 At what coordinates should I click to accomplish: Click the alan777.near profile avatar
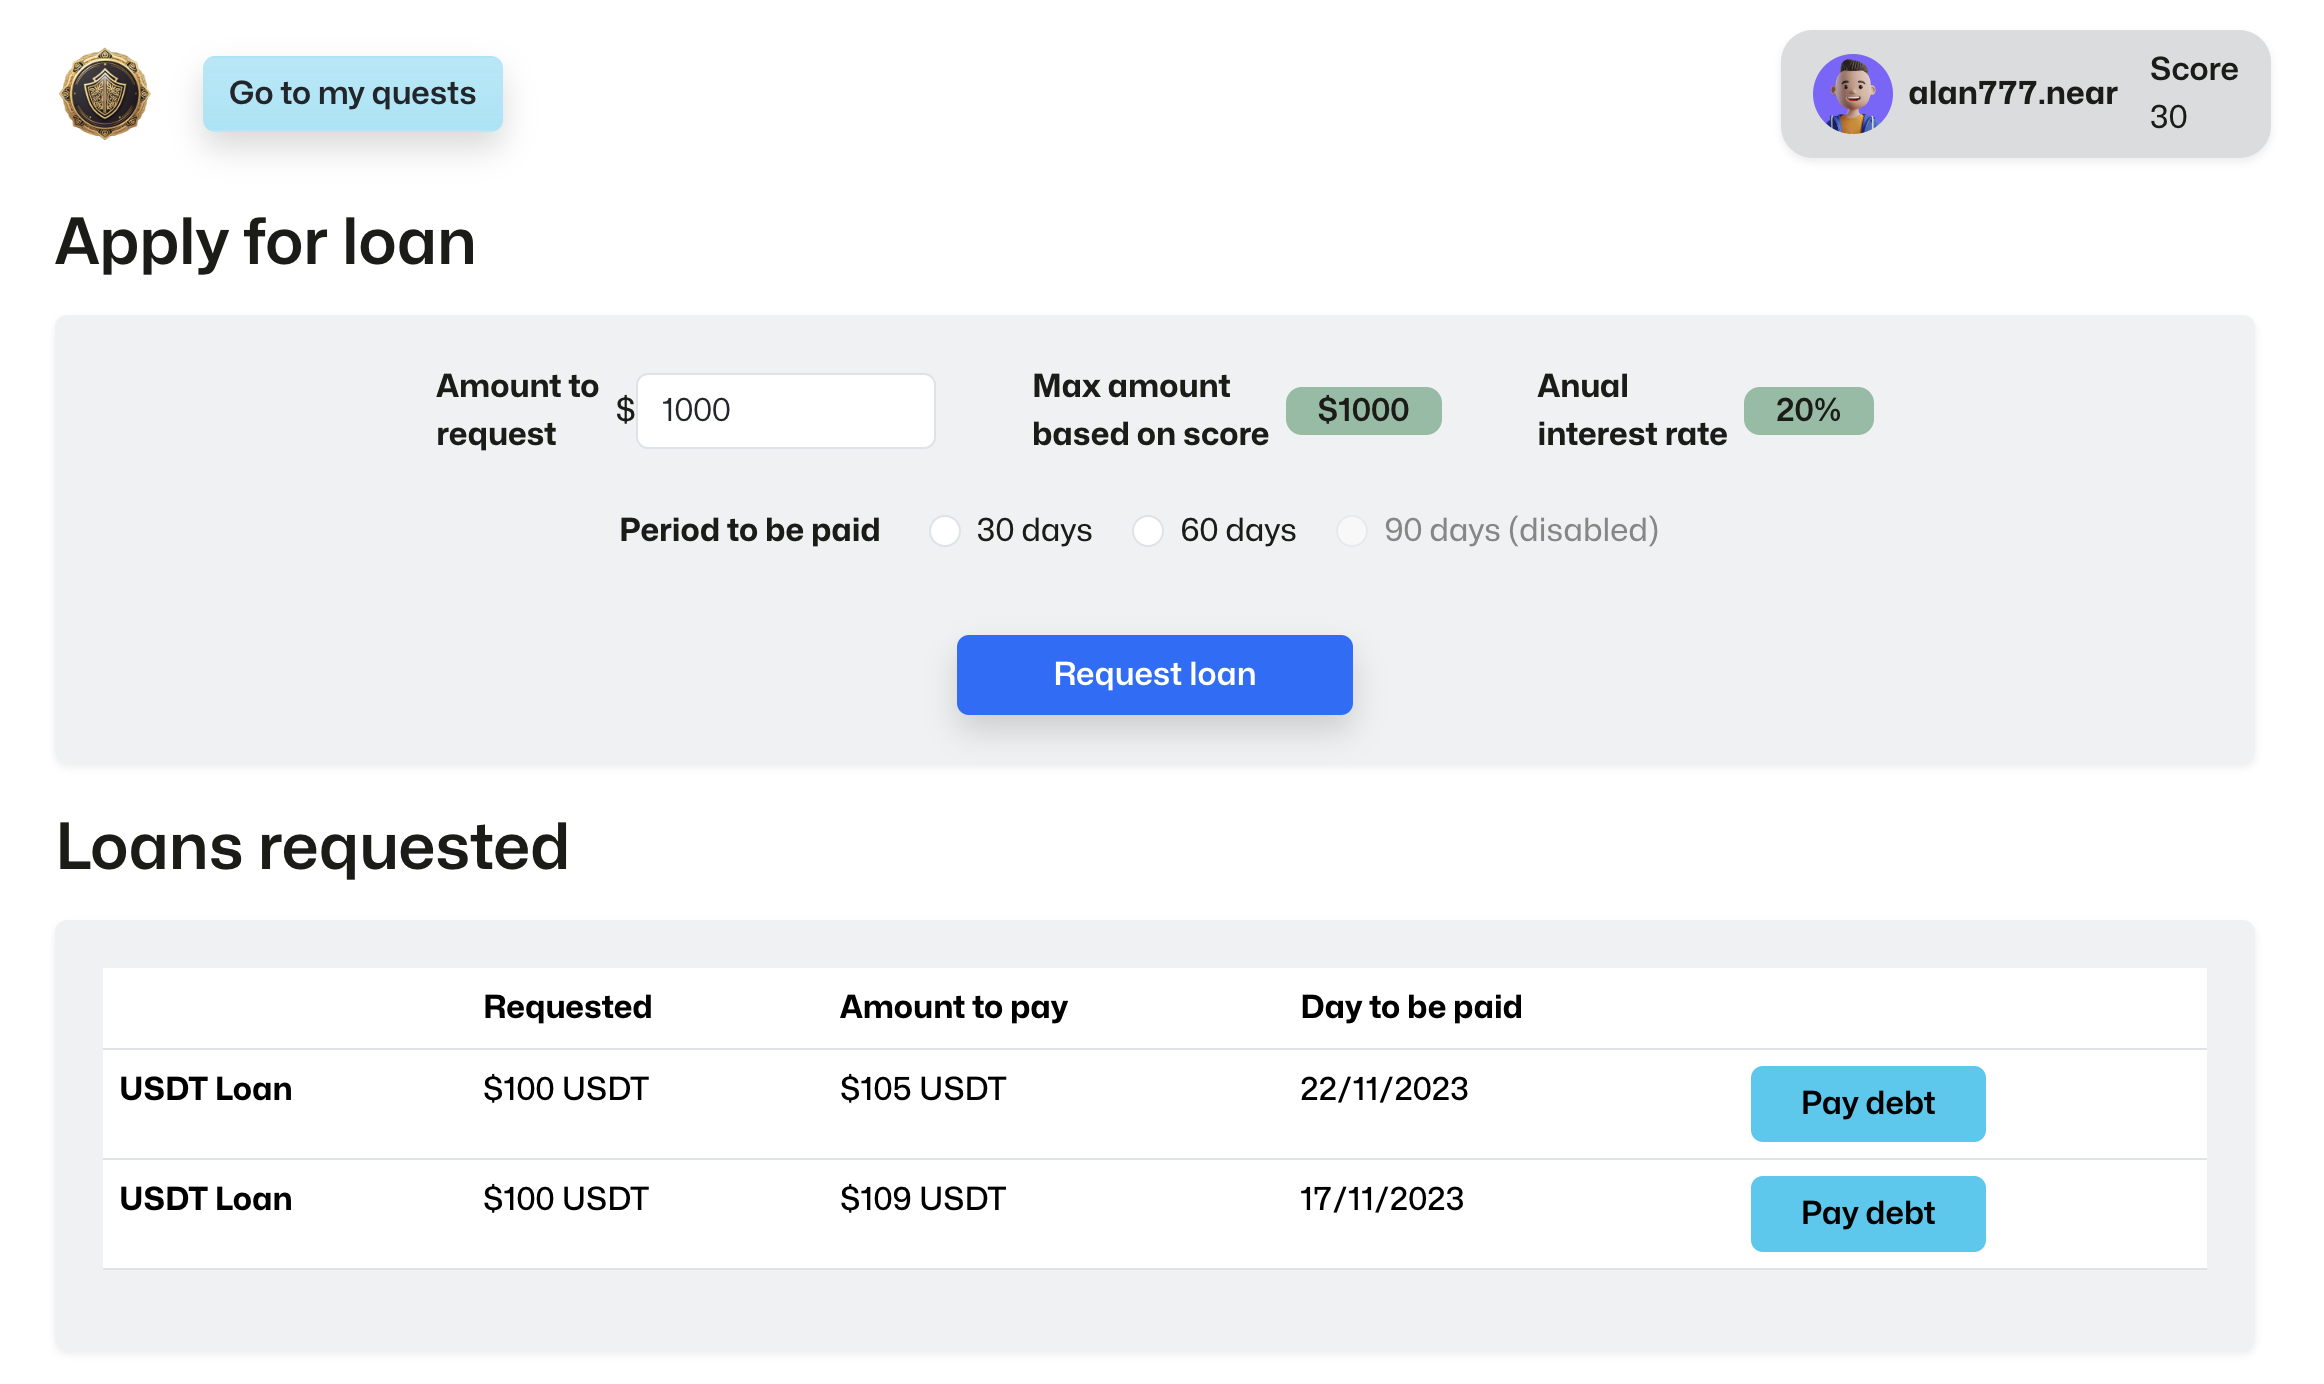(1851, 93)
